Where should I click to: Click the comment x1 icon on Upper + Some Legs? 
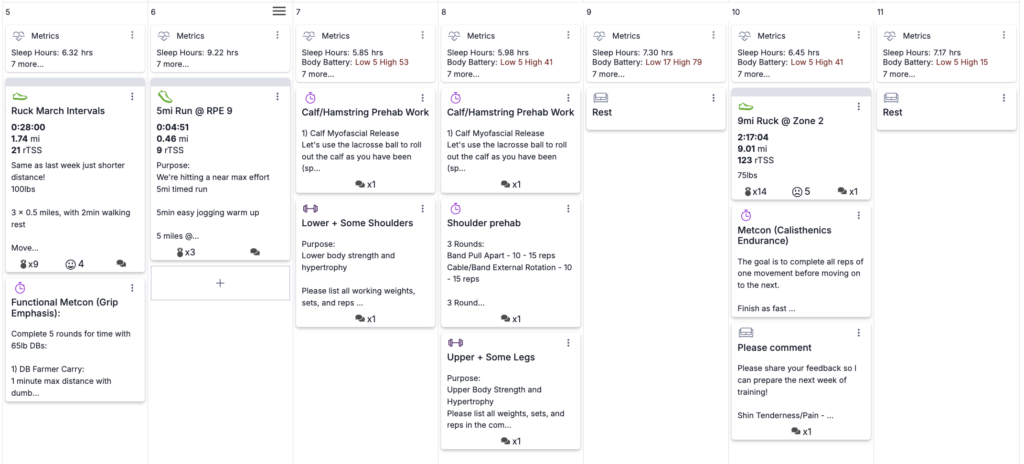(x=508, y=441)
